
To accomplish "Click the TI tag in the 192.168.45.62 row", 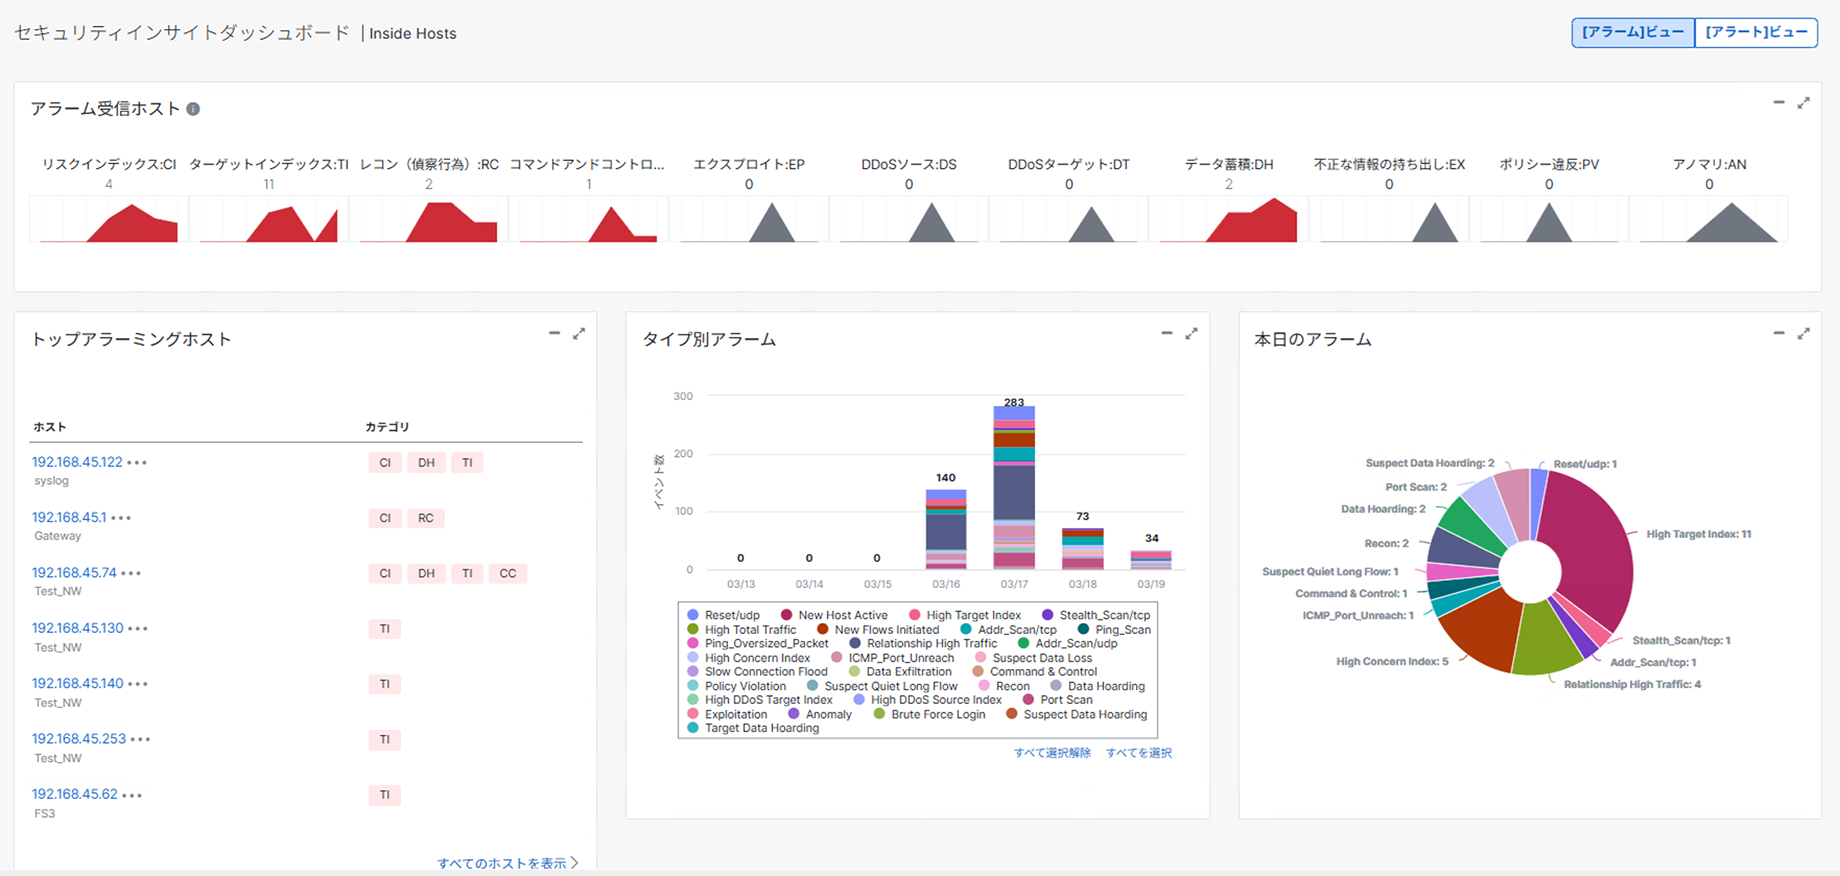I will [x=385, y=795].
